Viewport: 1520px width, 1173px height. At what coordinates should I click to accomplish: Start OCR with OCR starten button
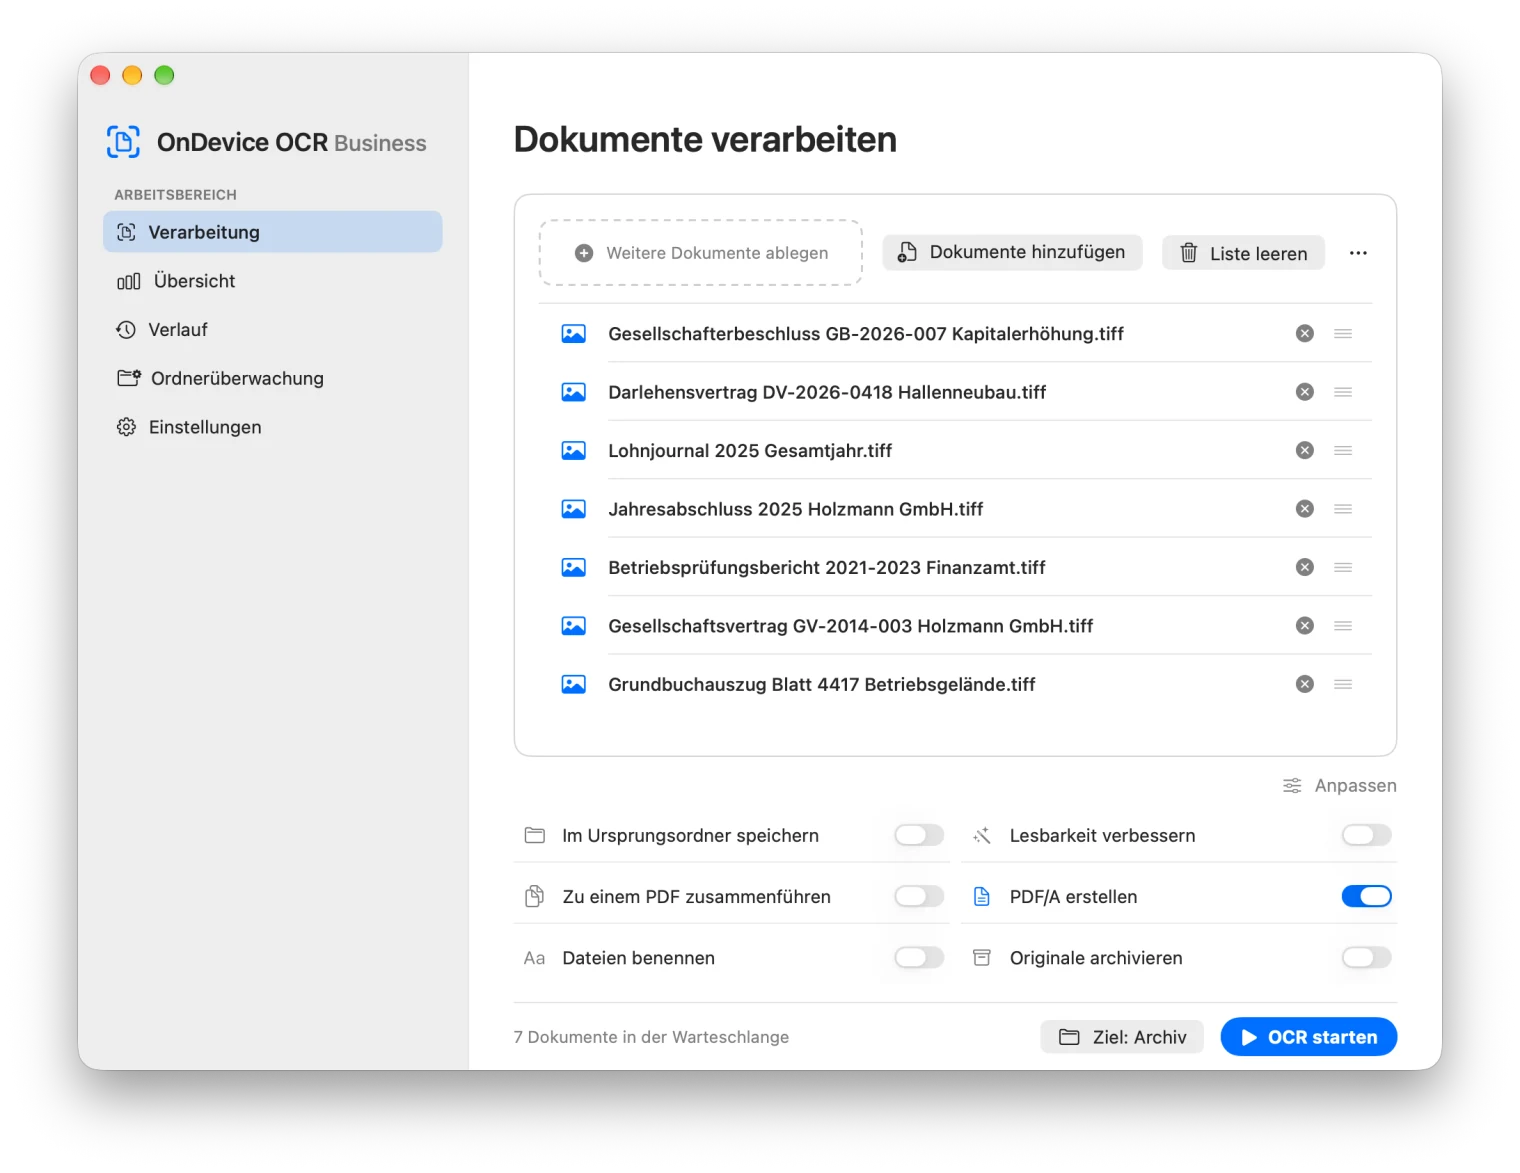pos(1308,1037)
